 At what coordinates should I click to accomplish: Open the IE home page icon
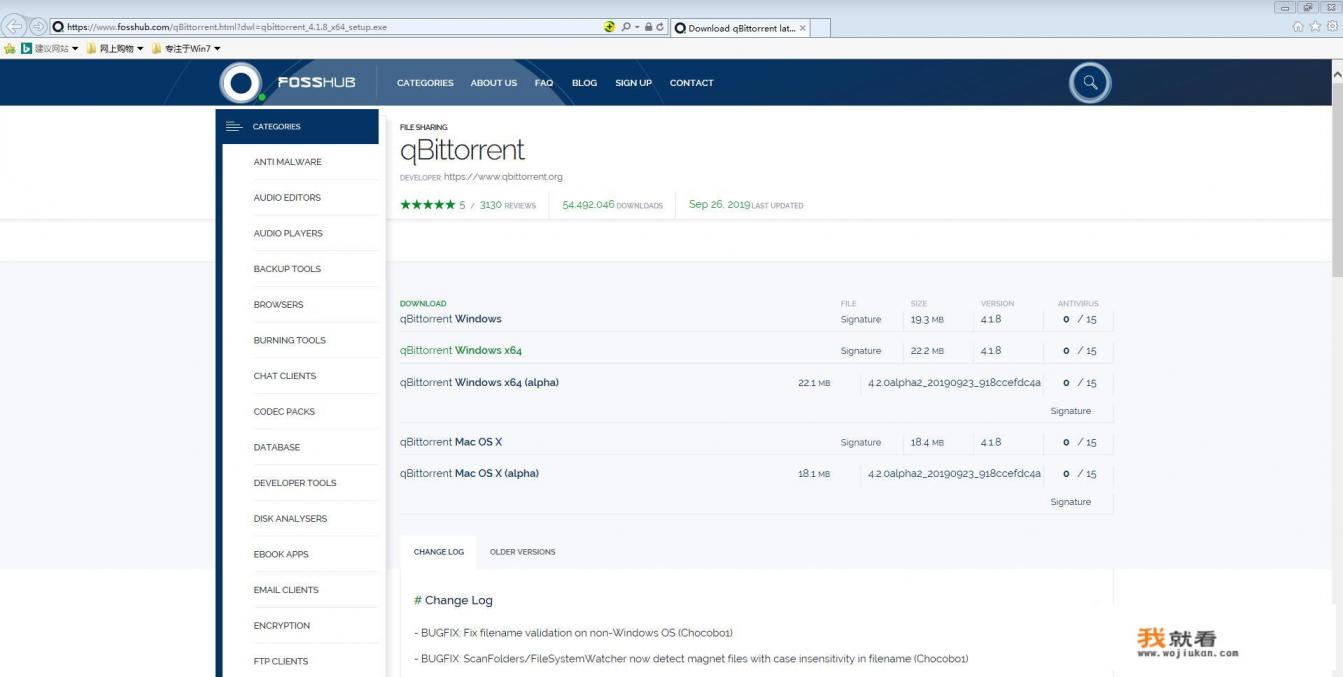pyautogui.click(x=1297, y=27)
